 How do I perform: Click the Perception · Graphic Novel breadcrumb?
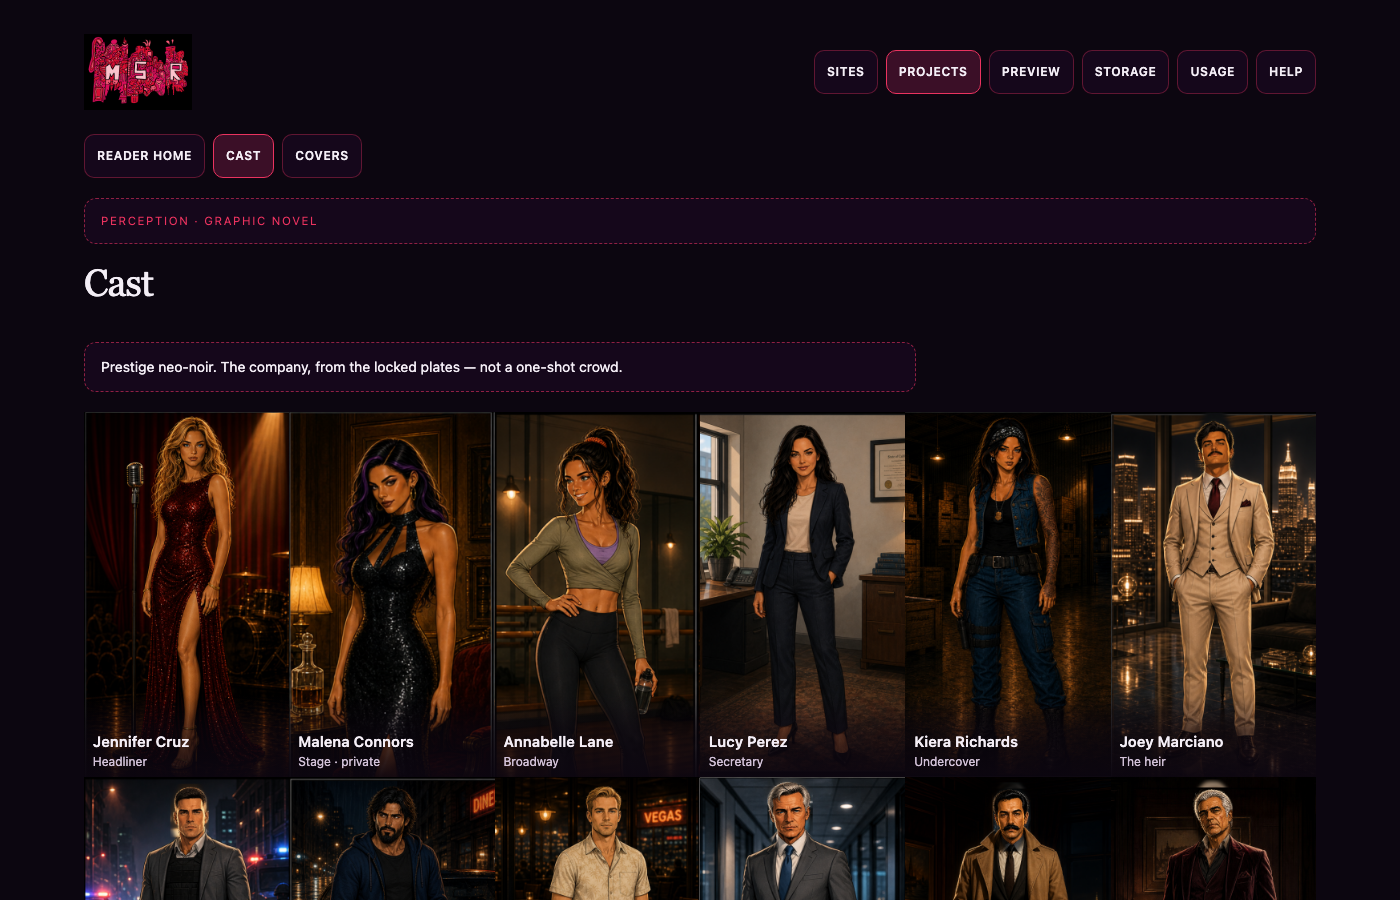[x=209, y=221]
